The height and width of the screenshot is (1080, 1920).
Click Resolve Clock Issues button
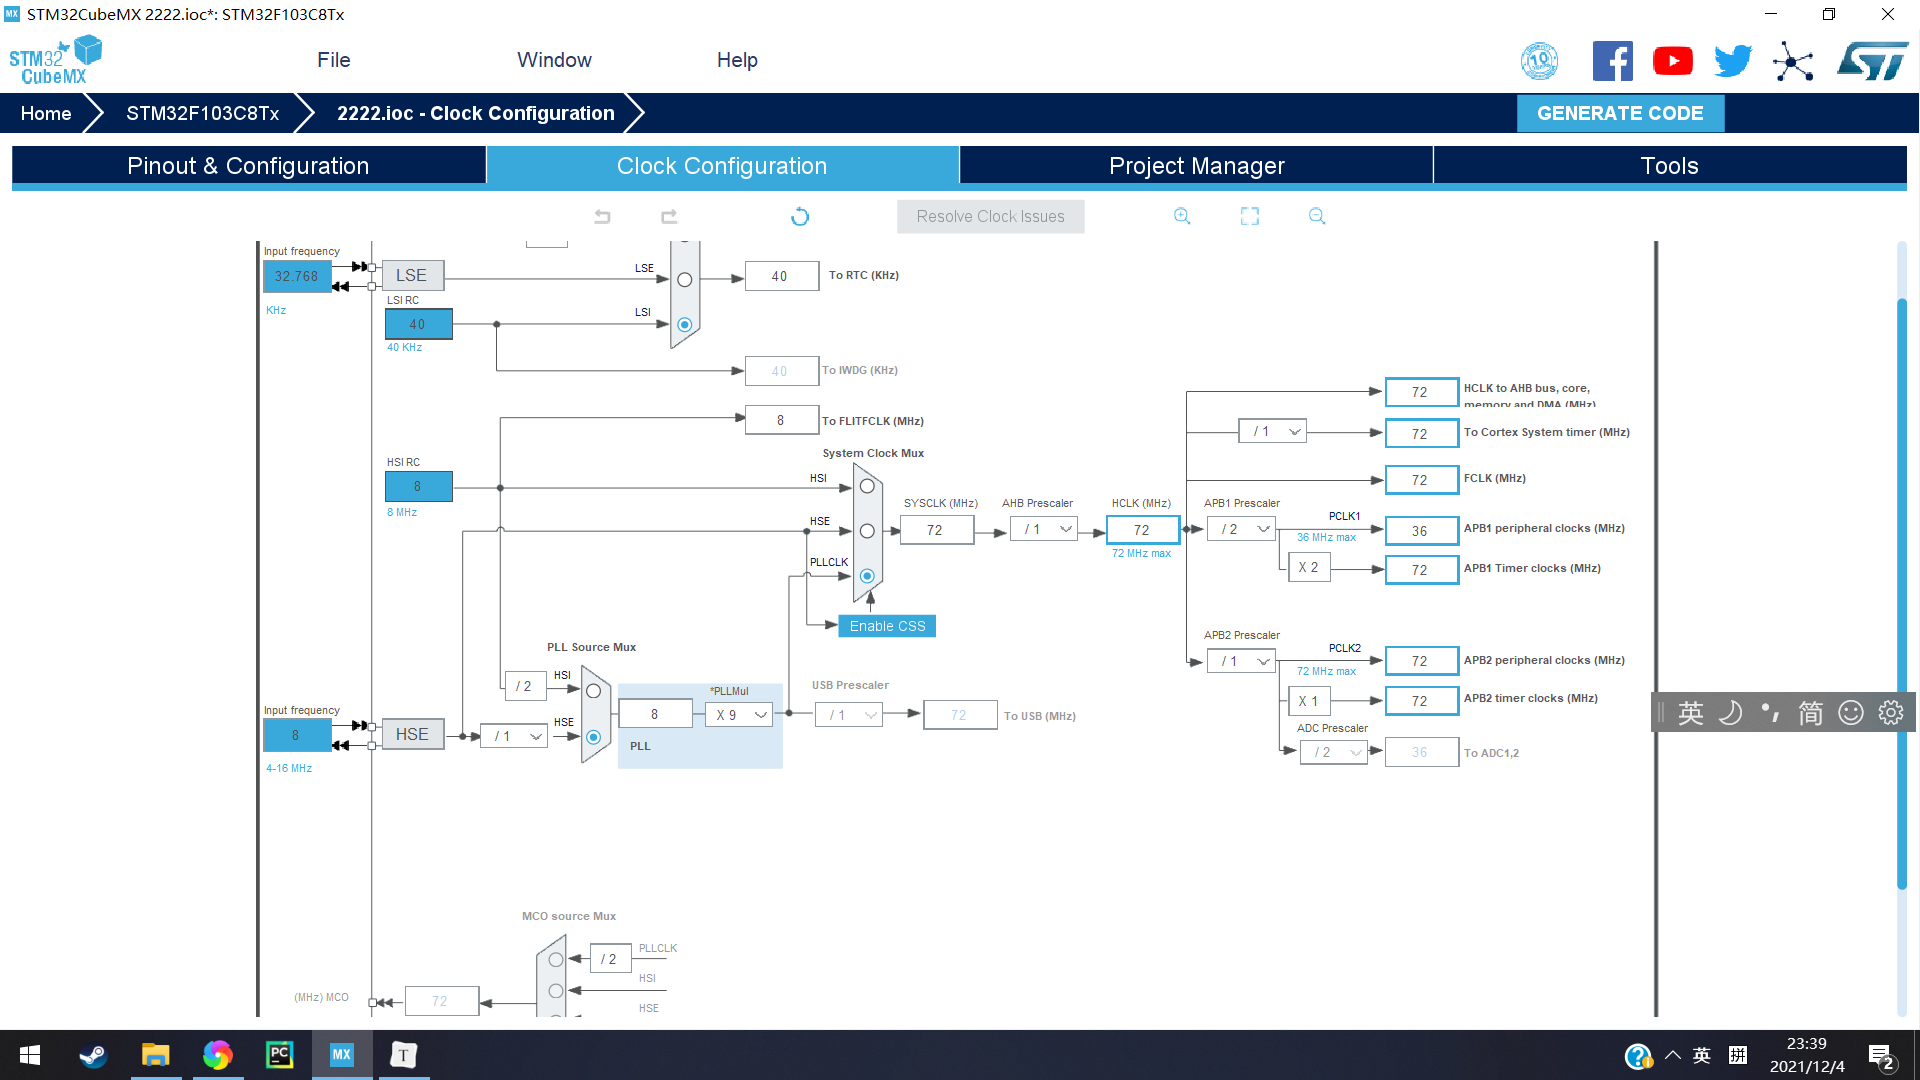(x=990, y=216)
